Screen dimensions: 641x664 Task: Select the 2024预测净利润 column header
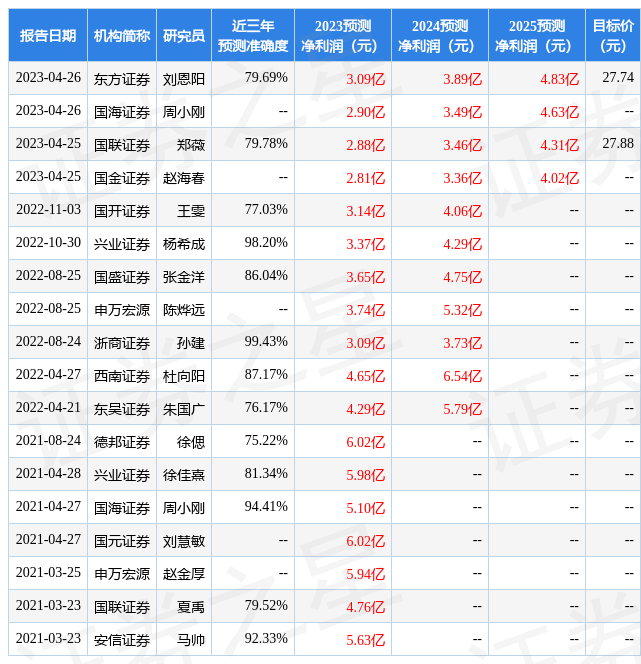[x=440, y=36]
